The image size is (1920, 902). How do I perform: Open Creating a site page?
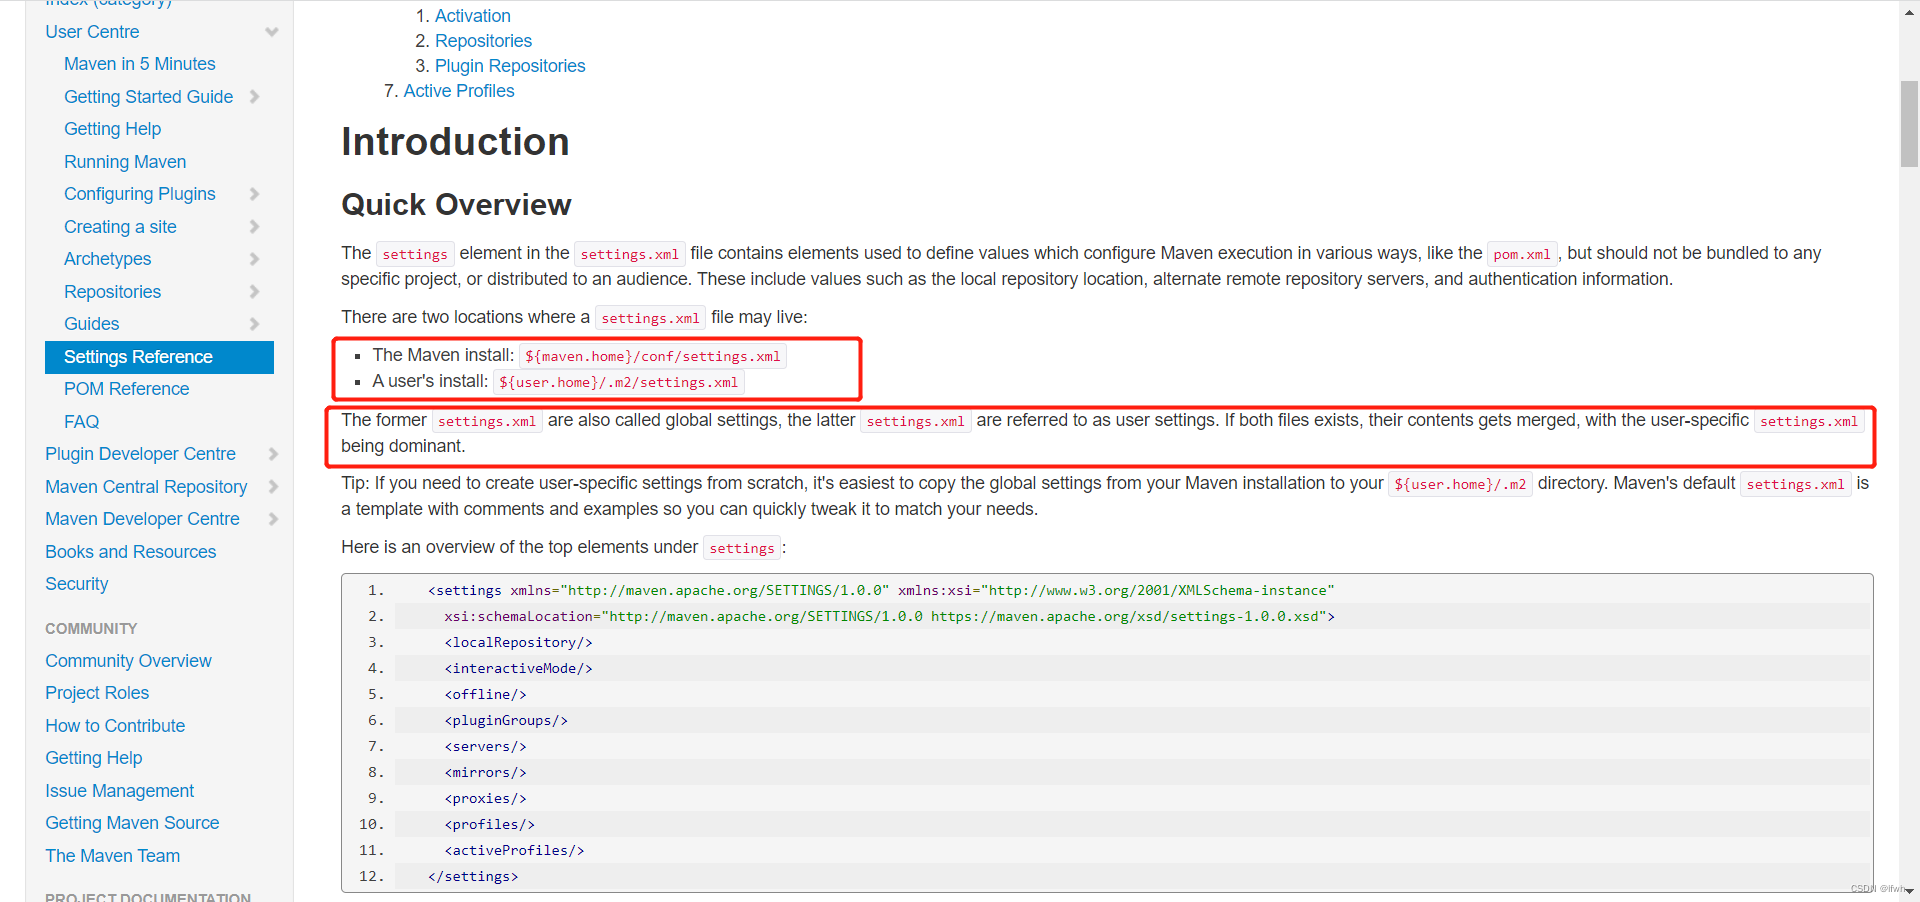[x=120, y=227]
